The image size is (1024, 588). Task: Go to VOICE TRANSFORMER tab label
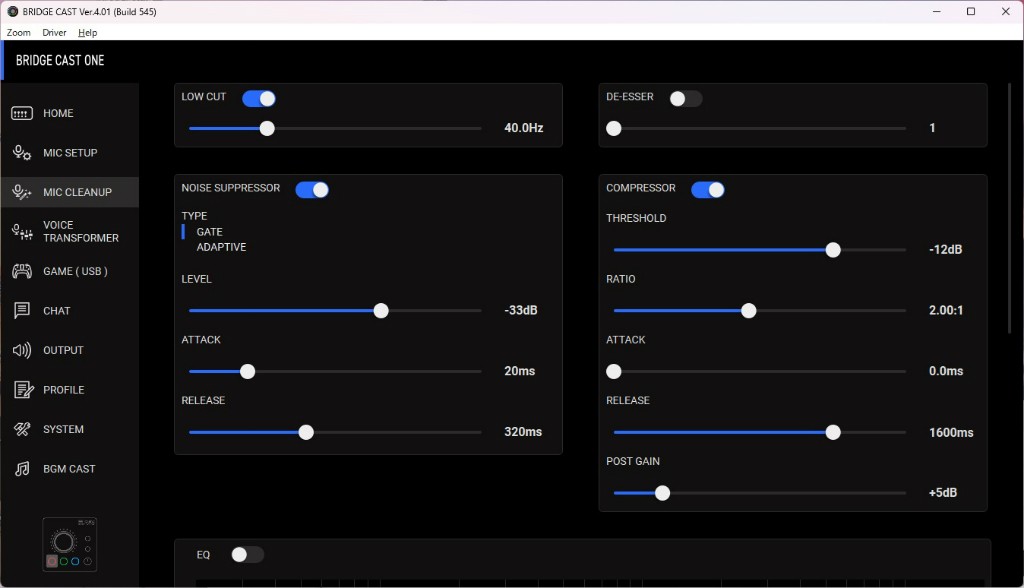(81, 231)
